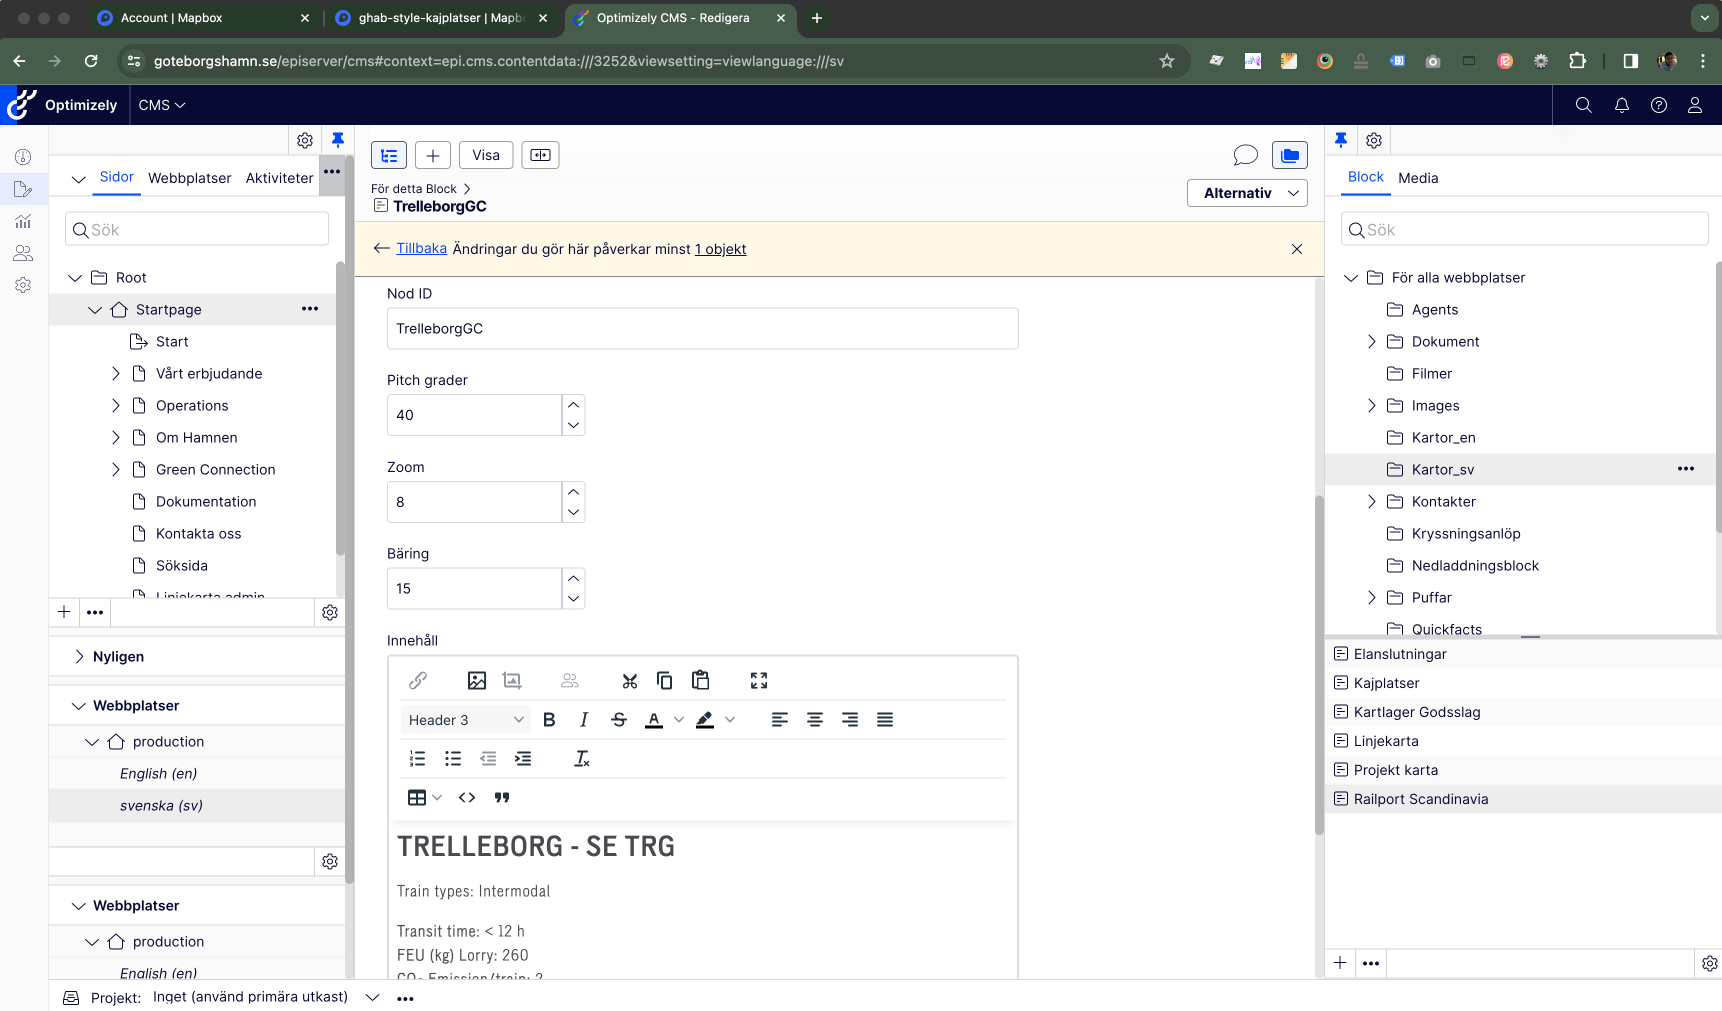1722x1011 pixels.
Task: Click the Bold formatting icon
Action: (549, 720)
